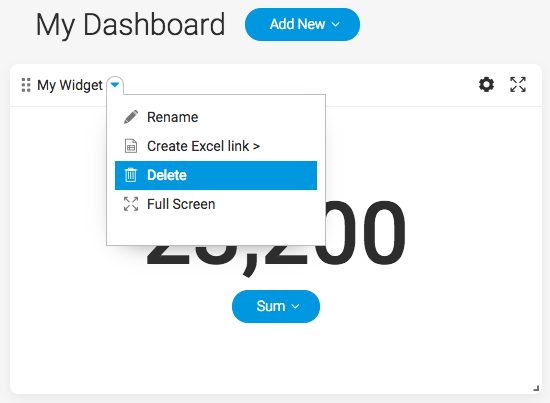Click the full screen arrows icon in widget header

518,85
